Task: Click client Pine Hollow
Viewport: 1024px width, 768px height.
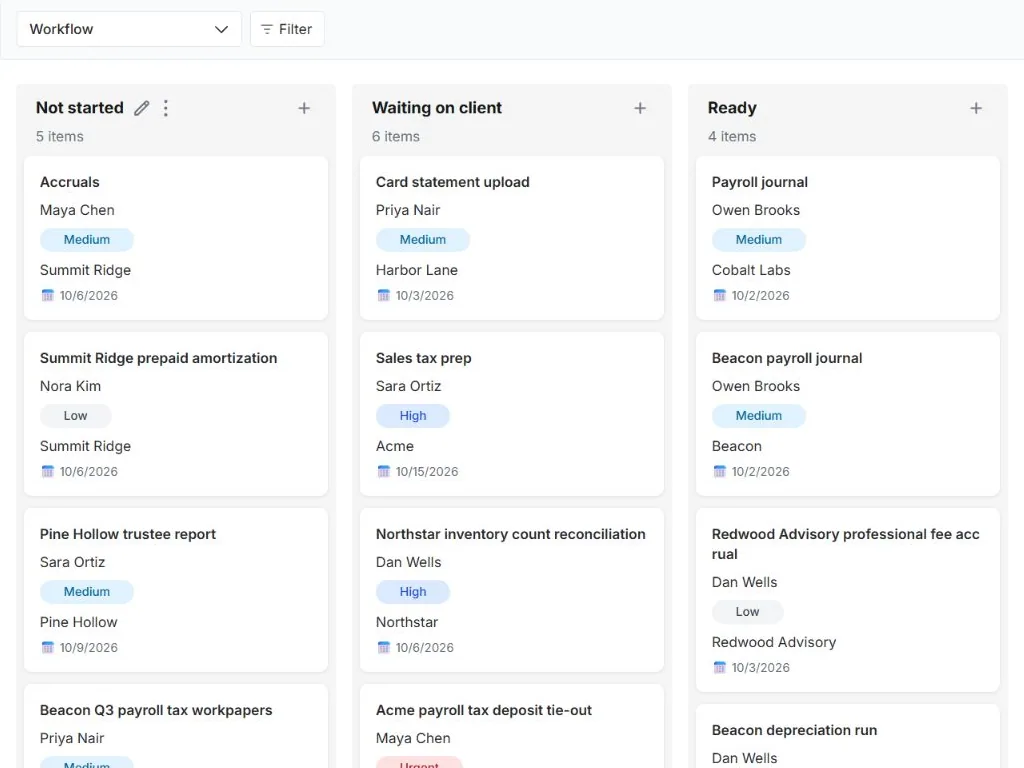Action: coord(78,622)
